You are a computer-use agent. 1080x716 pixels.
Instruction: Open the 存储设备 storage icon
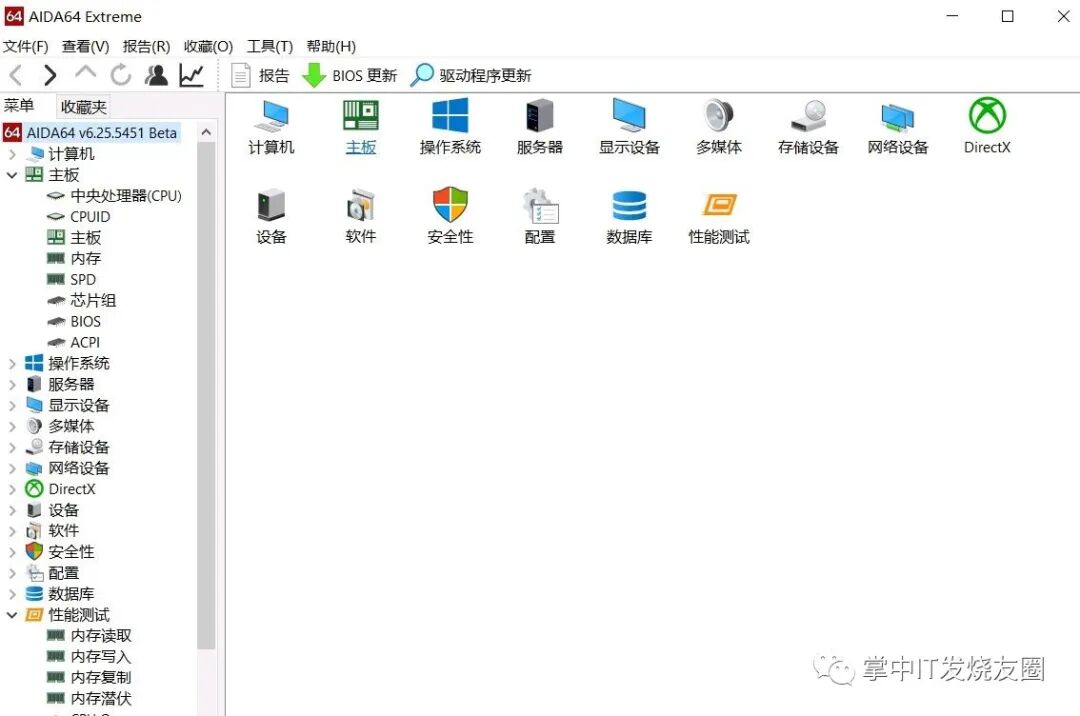pos(807,125)
